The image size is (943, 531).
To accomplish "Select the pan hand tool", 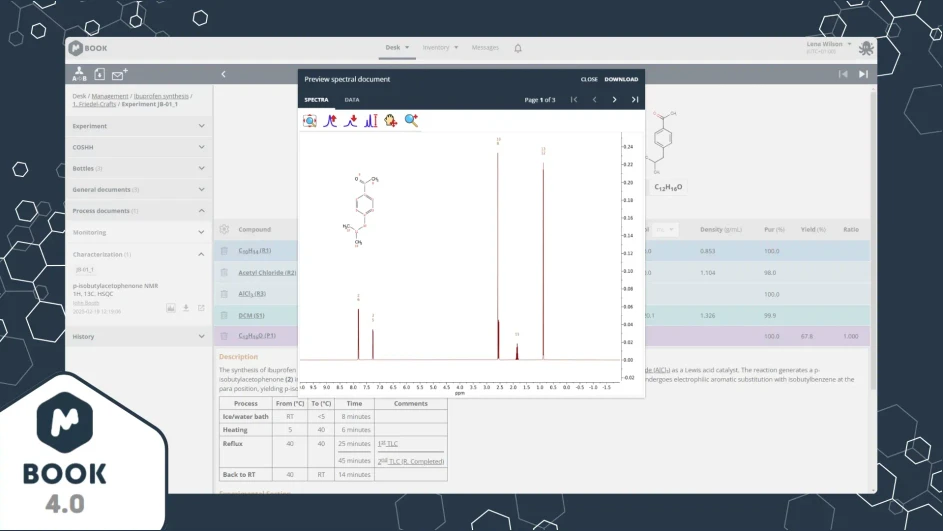I will click(391, 121).
